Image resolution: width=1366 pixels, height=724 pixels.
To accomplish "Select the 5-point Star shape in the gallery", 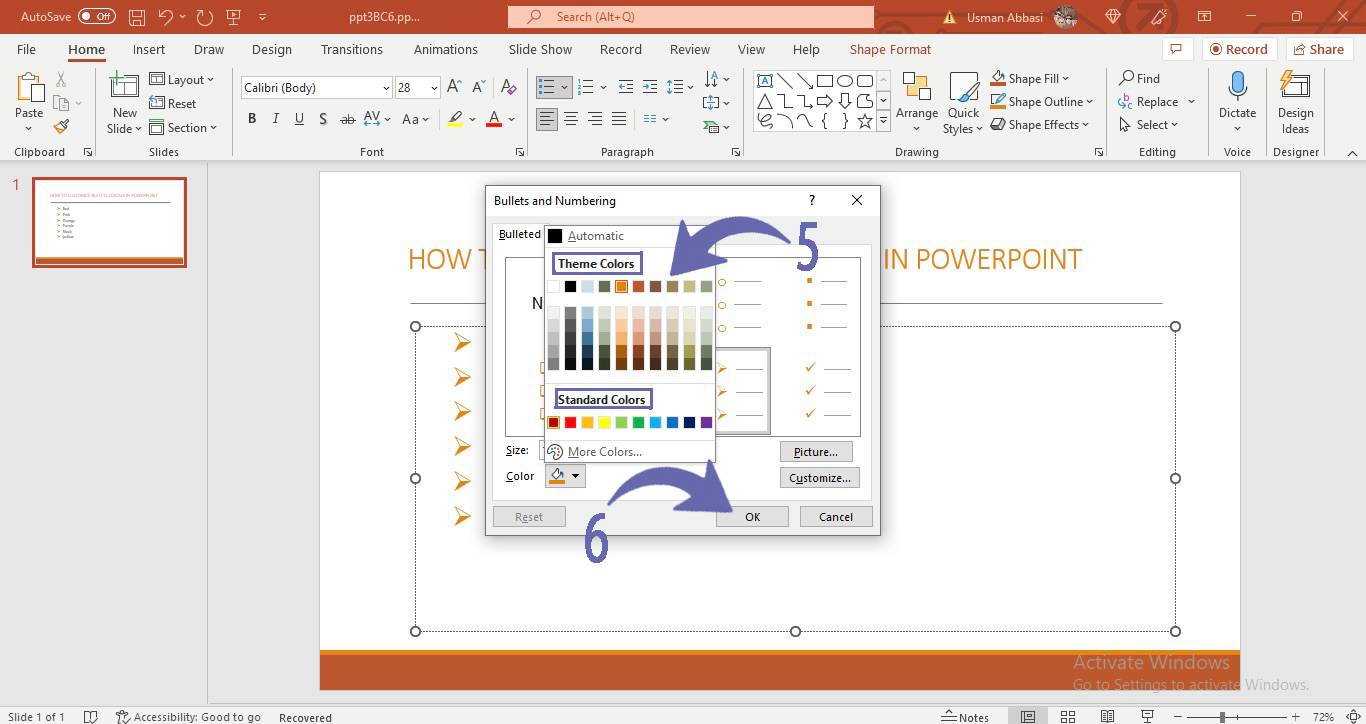I will pos(865,121).
